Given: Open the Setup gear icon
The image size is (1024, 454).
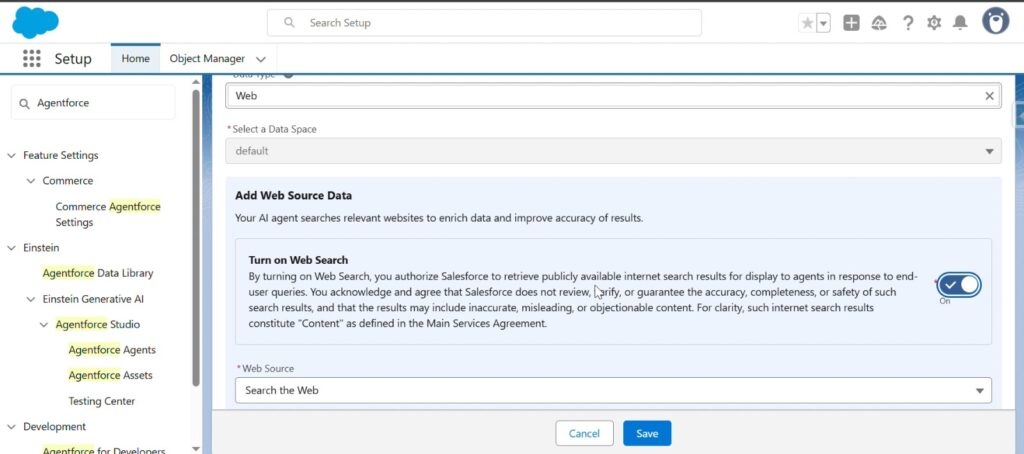Looking at the screenshot, I should [935, 24].
